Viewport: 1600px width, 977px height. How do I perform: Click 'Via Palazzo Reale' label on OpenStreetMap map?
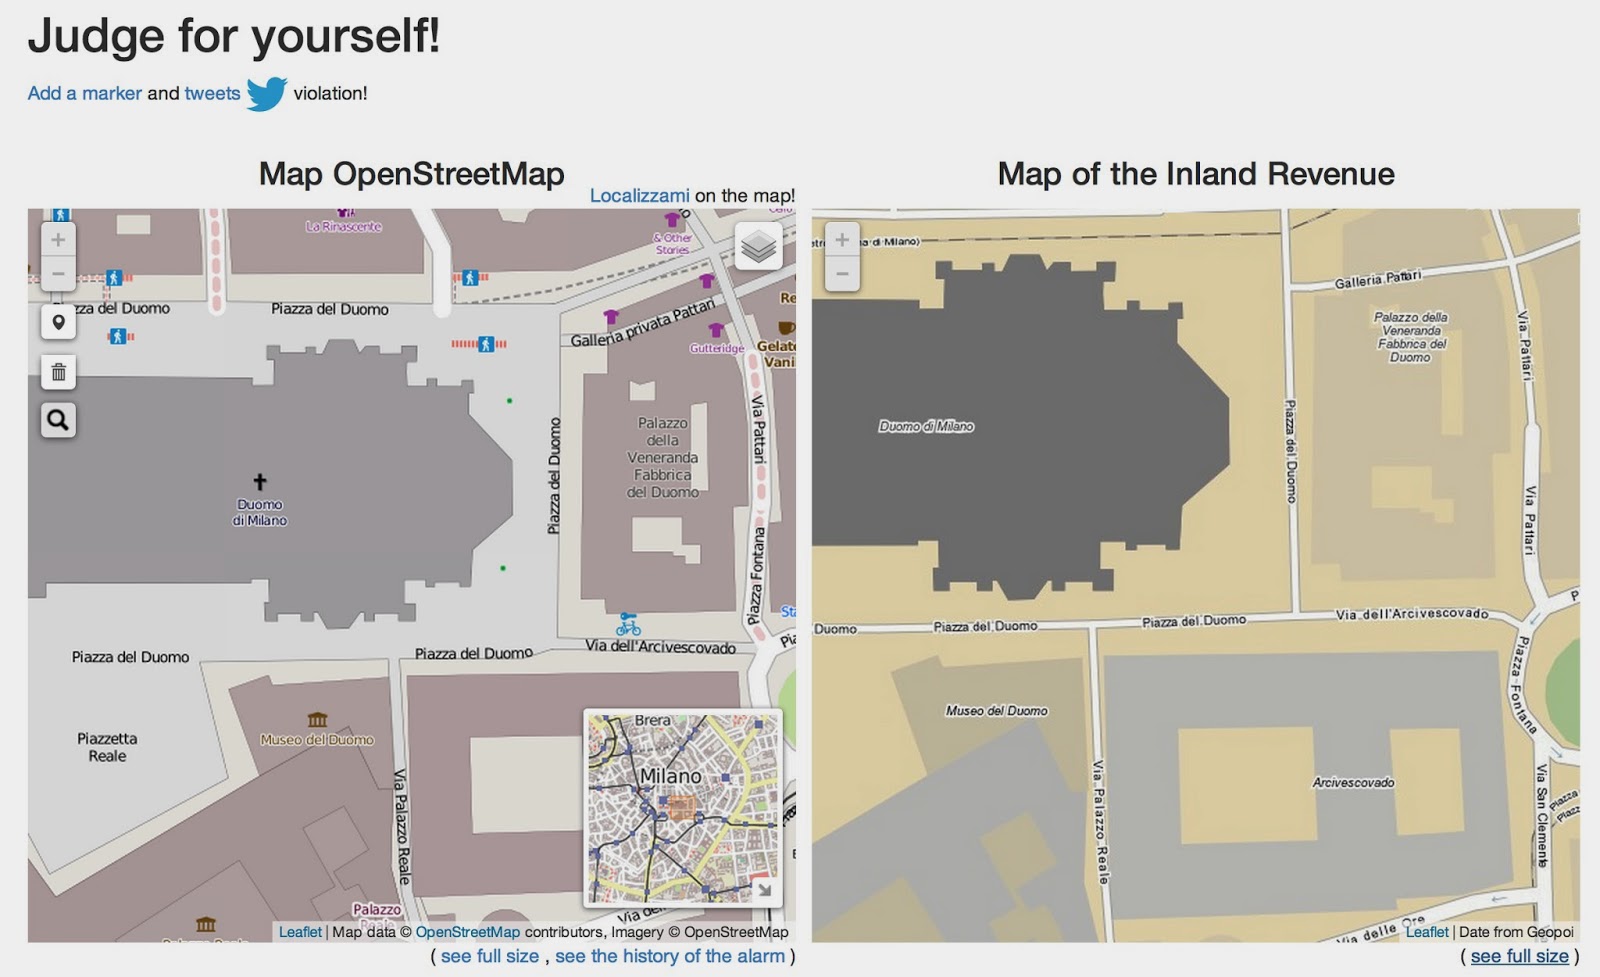click(402, 826)
